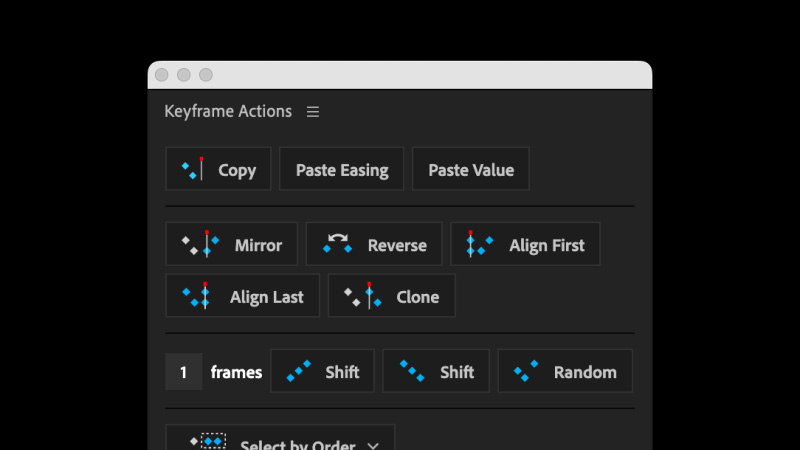
Task: Click the ascending Shift keyframes icon
Action: click(299, 371)
